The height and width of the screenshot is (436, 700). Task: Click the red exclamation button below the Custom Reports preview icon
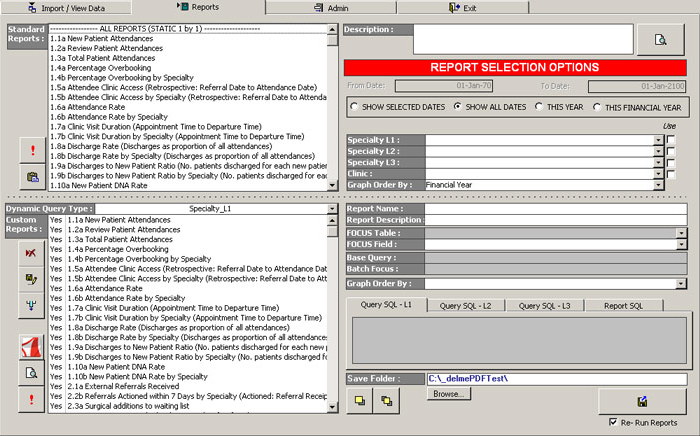click(31, 399)
